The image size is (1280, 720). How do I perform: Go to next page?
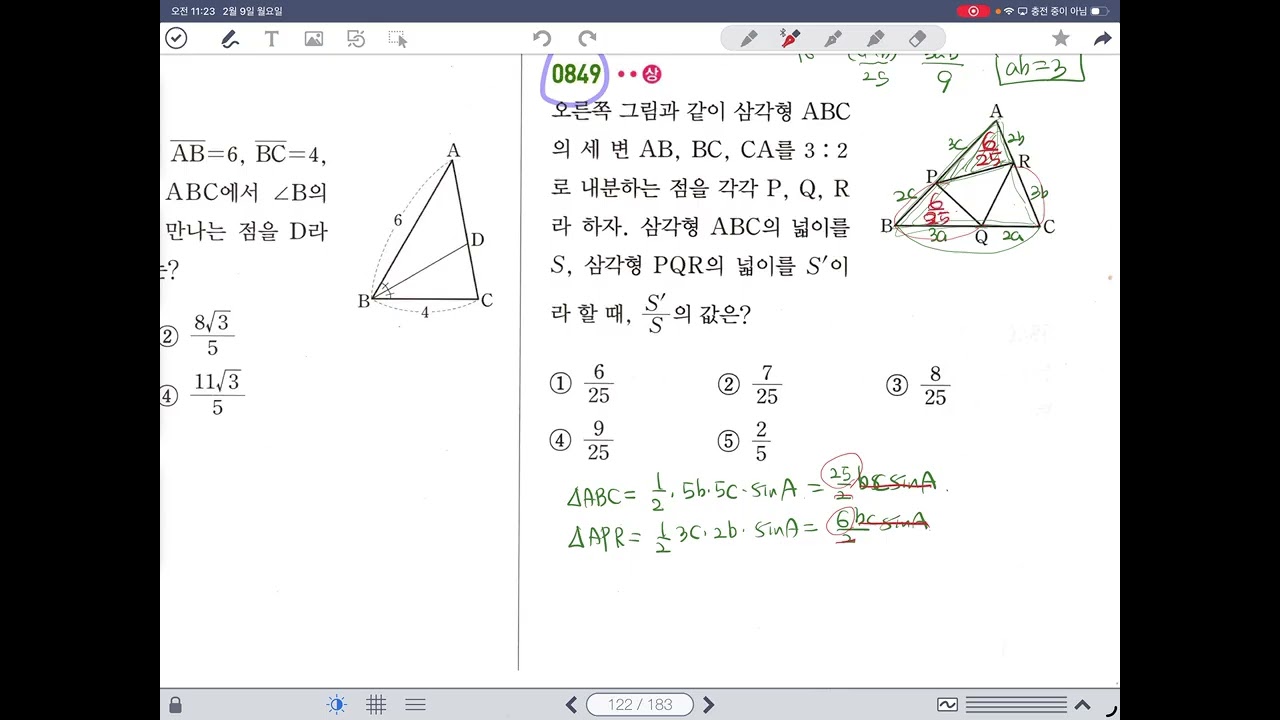(x=709, y=705)
